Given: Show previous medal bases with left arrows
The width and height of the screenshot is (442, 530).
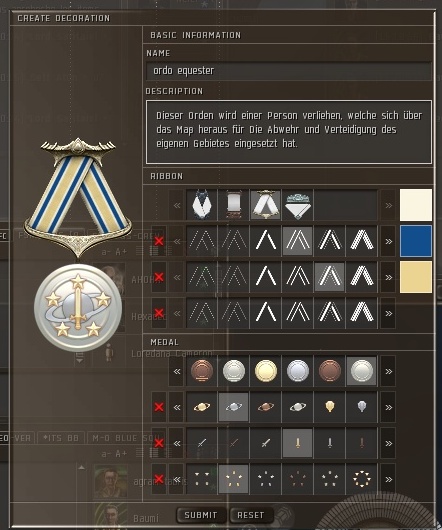Looking at the screenshot, I should [177, 371].
